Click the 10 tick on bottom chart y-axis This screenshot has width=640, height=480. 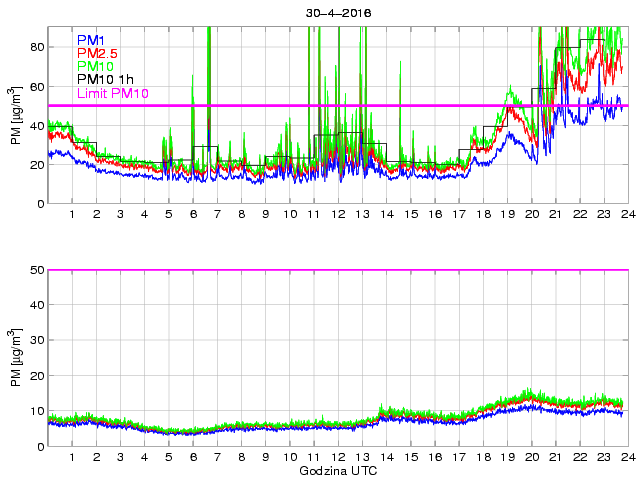point(37,412)
